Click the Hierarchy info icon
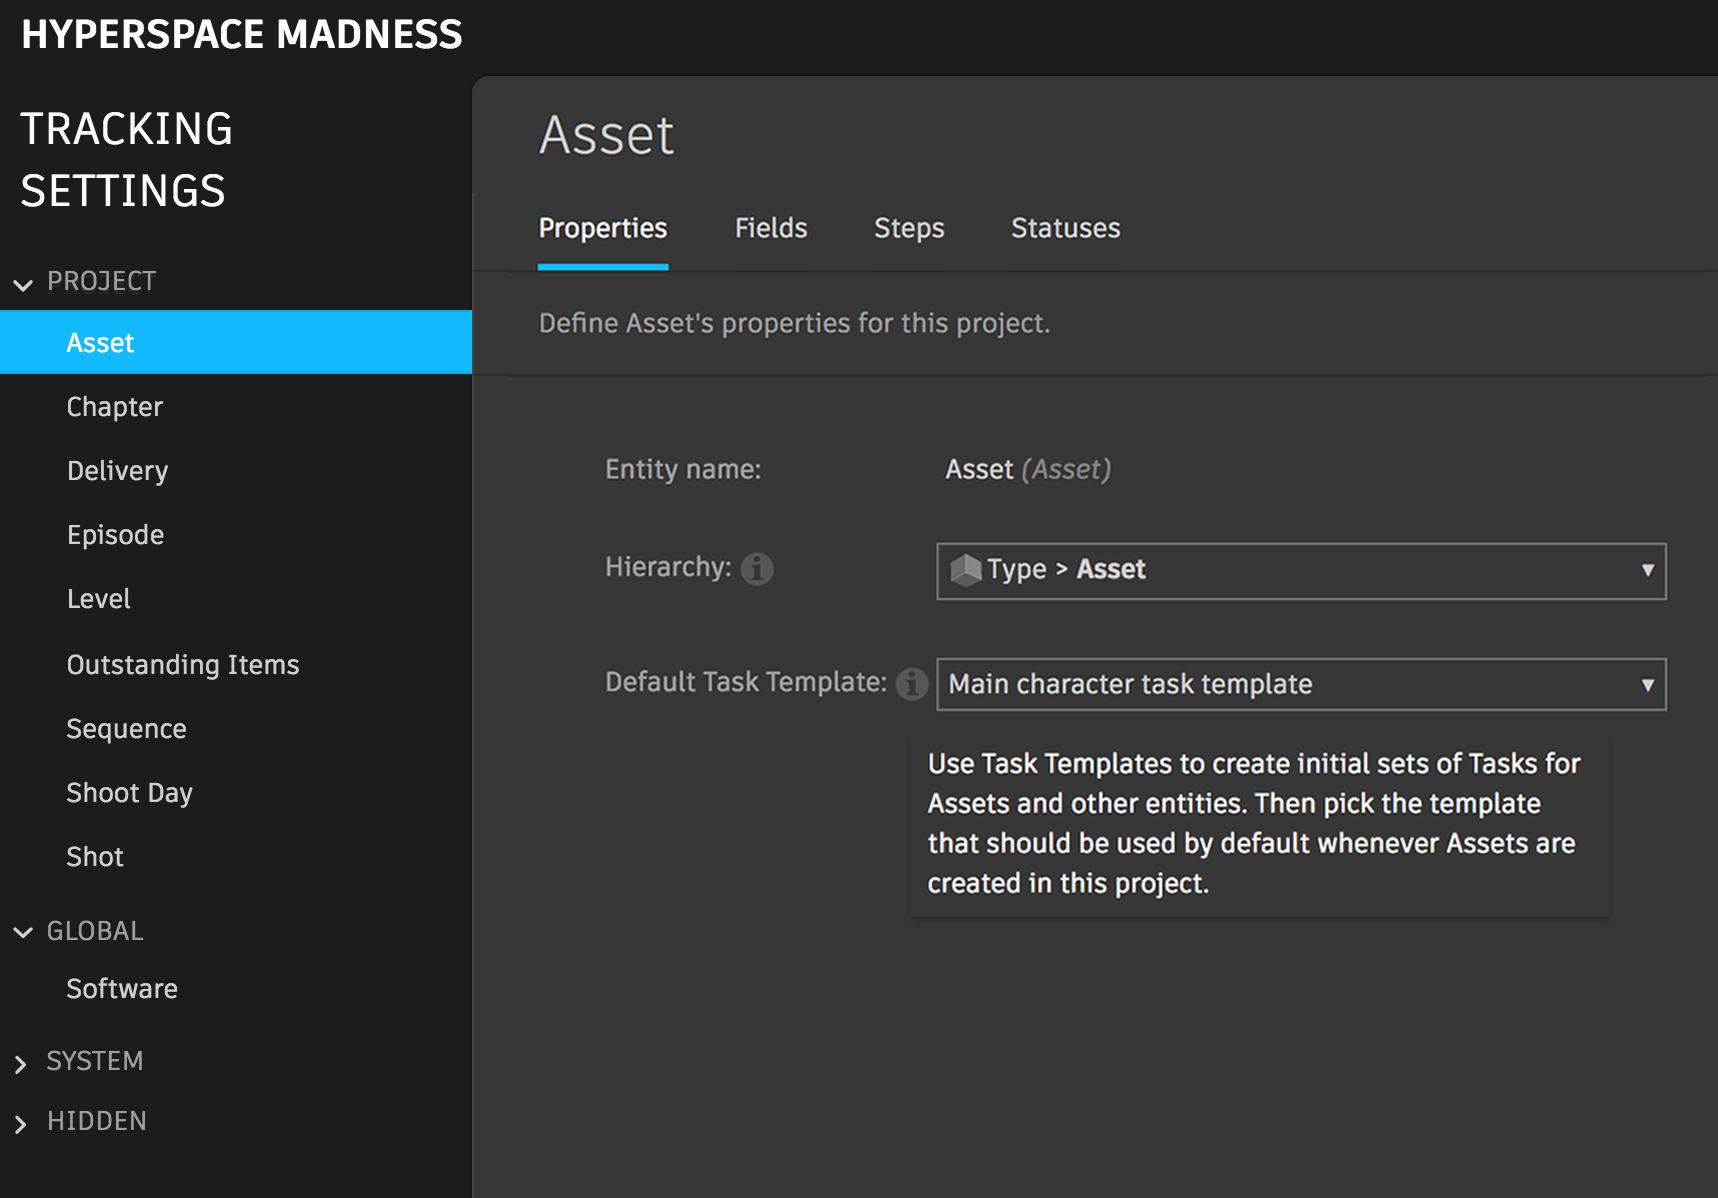Viewport: 1718px width, 1198px height. click(757, 569)
